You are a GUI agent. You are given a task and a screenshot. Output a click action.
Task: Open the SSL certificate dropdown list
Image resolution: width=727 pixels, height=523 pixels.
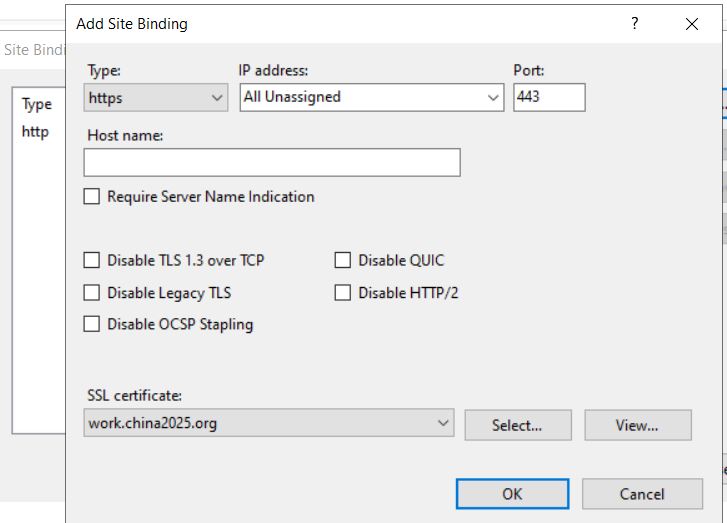tap(269, 423)
